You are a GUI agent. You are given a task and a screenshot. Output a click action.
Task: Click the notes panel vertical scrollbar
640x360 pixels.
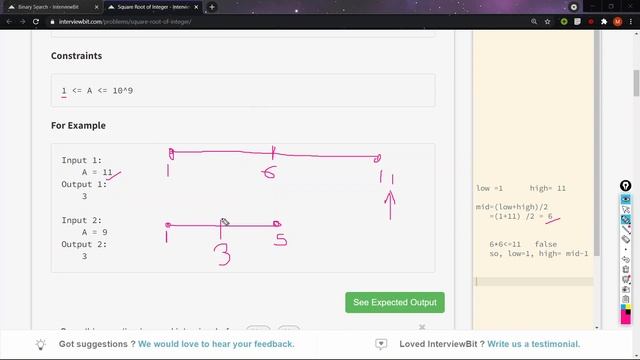(x=597, y=144)
